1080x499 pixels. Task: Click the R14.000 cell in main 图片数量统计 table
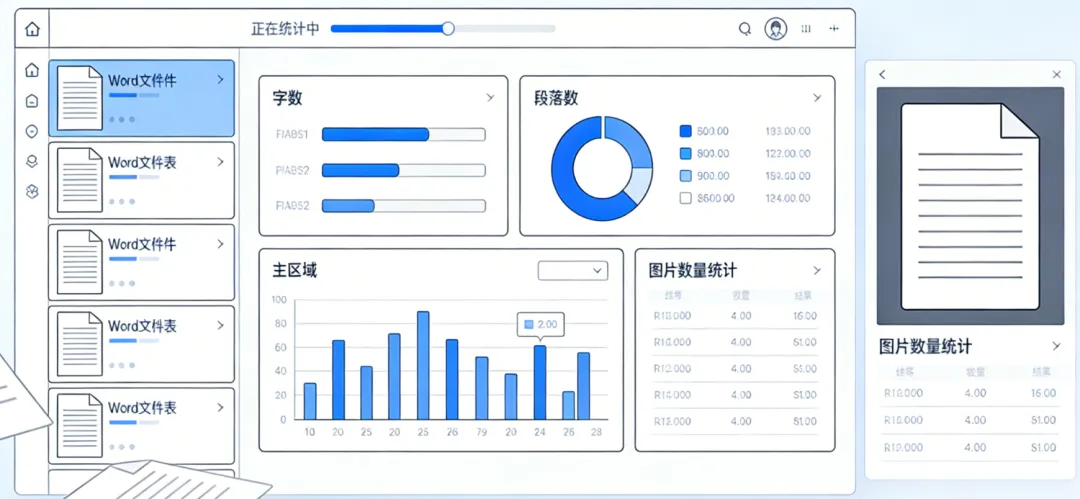(672, 395)
